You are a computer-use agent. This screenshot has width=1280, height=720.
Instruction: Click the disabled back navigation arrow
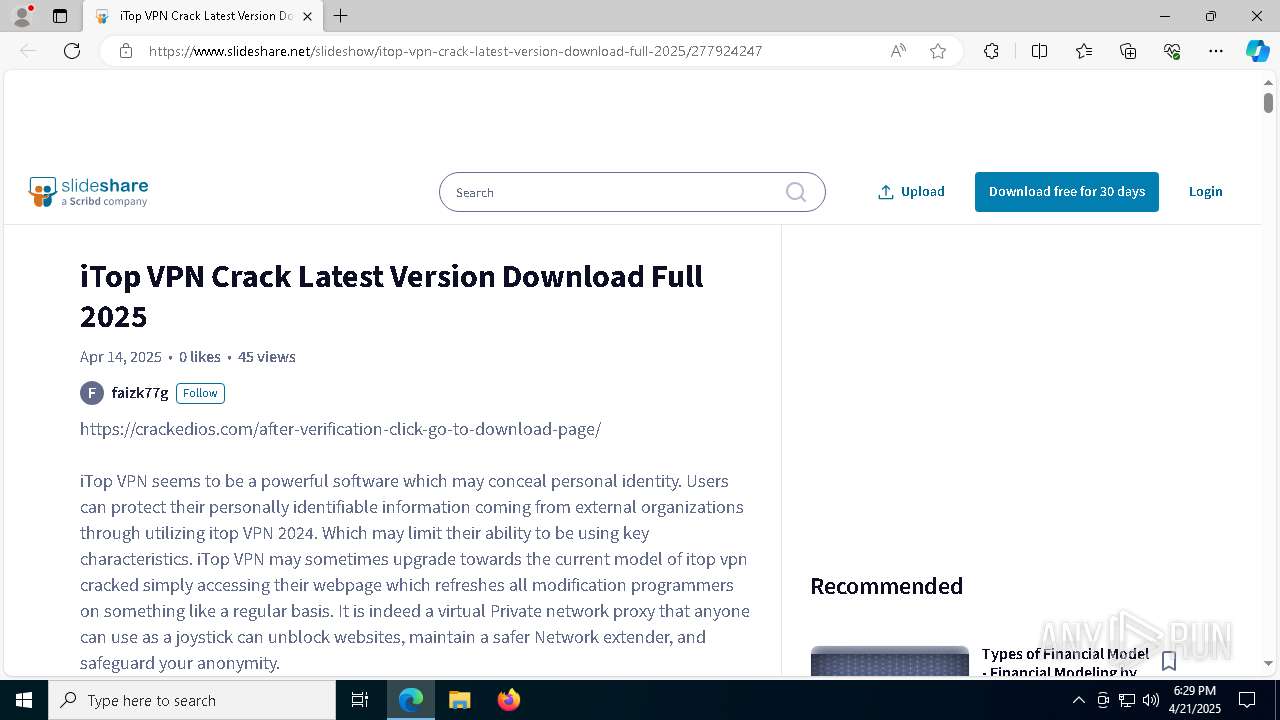point(28,51)
